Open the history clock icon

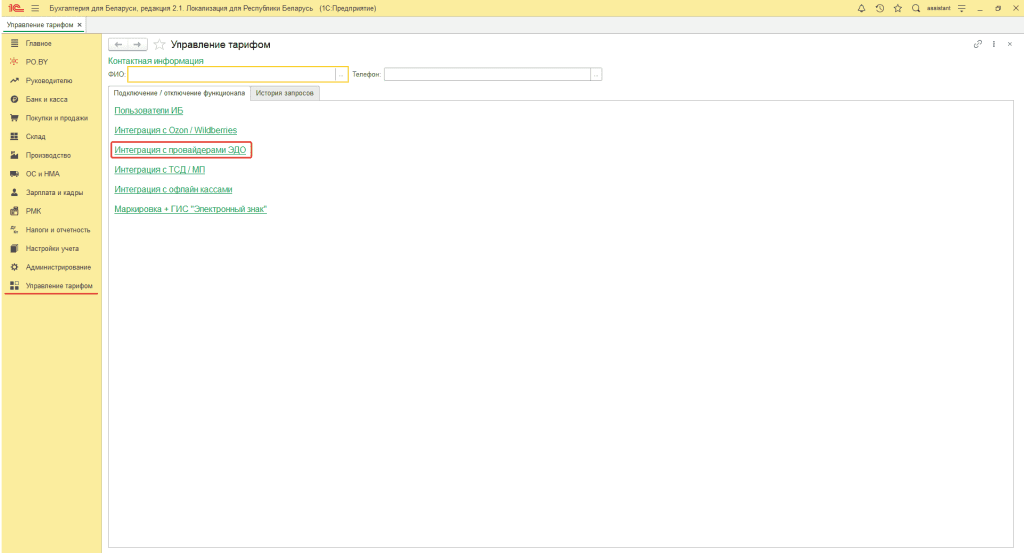[x=880, y=8]
